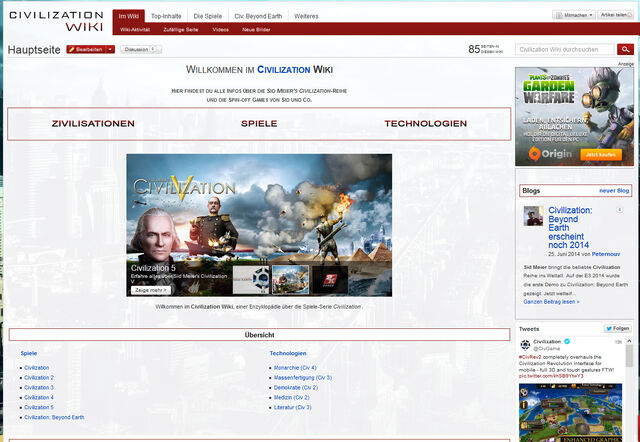Open the Beyond Earth blog post title

(570, 228)
